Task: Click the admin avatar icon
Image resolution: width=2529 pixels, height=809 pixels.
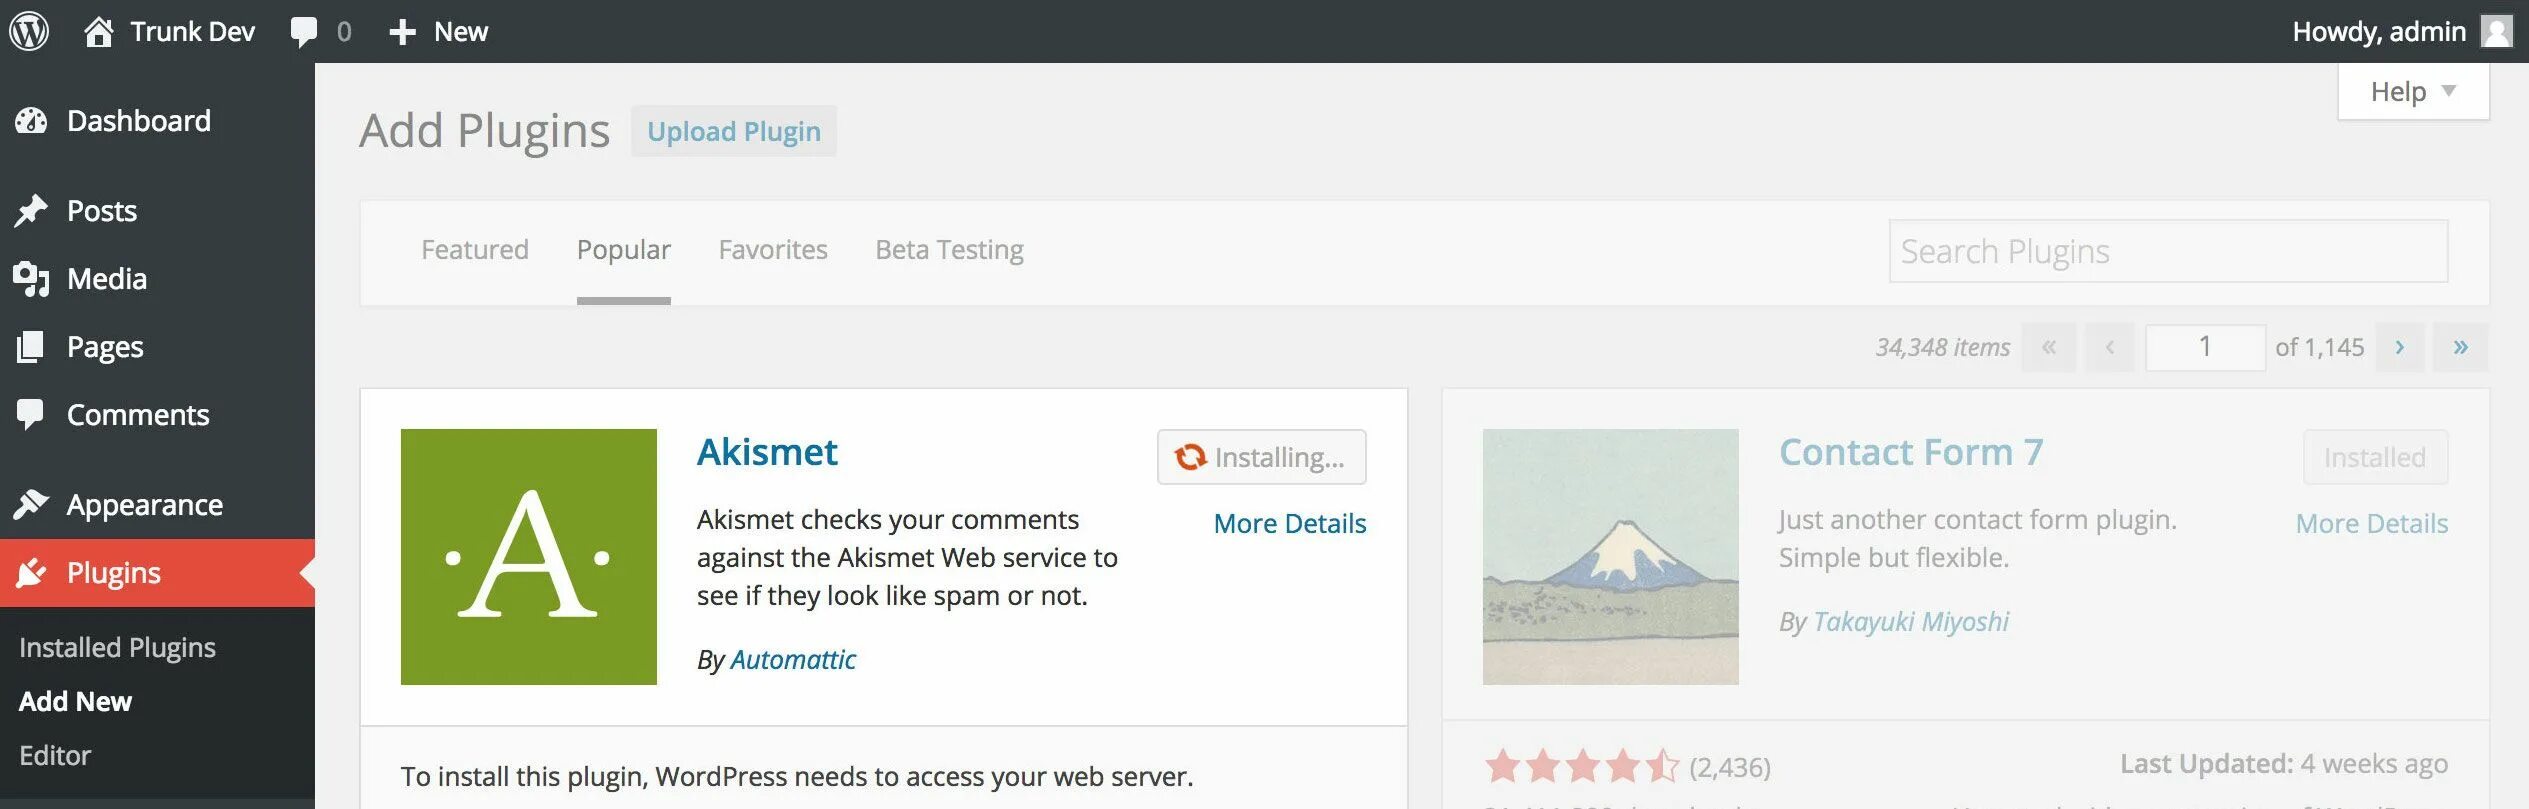Action: click(2497, 31)
